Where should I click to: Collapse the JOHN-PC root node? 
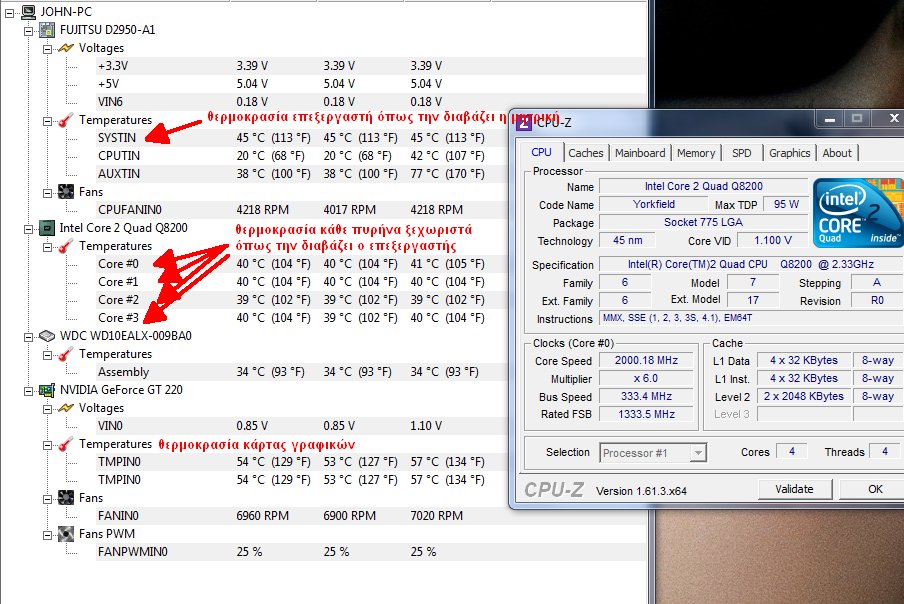click(x=10, y=13)
